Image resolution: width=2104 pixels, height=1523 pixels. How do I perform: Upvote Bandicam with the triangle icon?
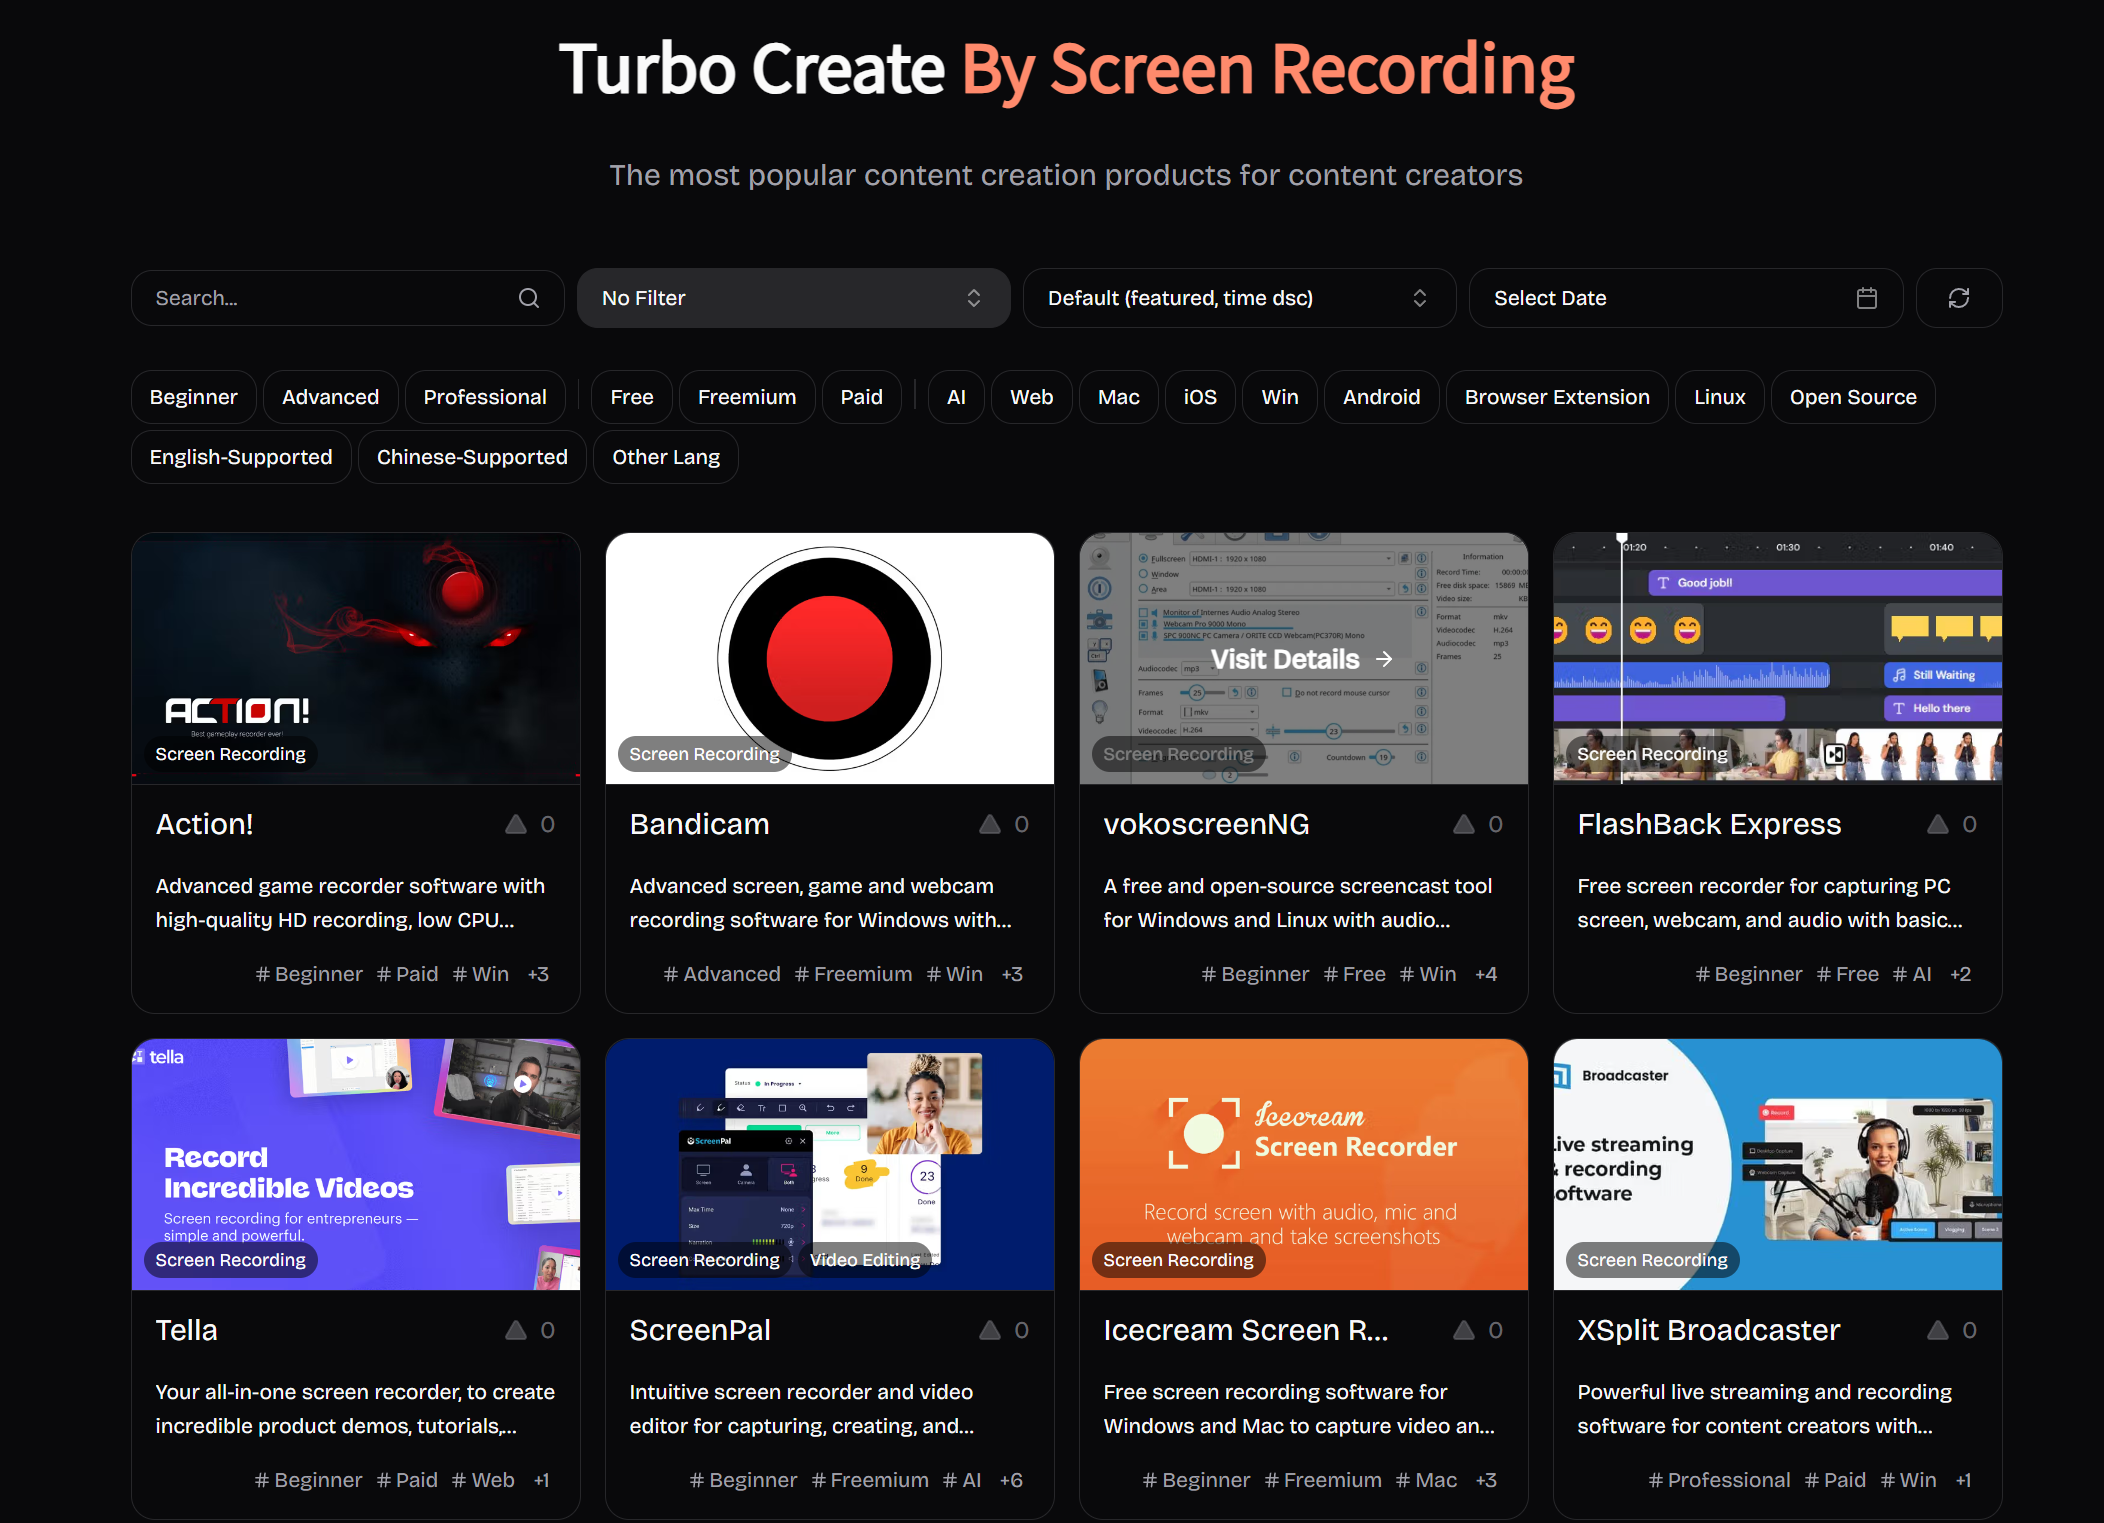(x=990, y=824)
